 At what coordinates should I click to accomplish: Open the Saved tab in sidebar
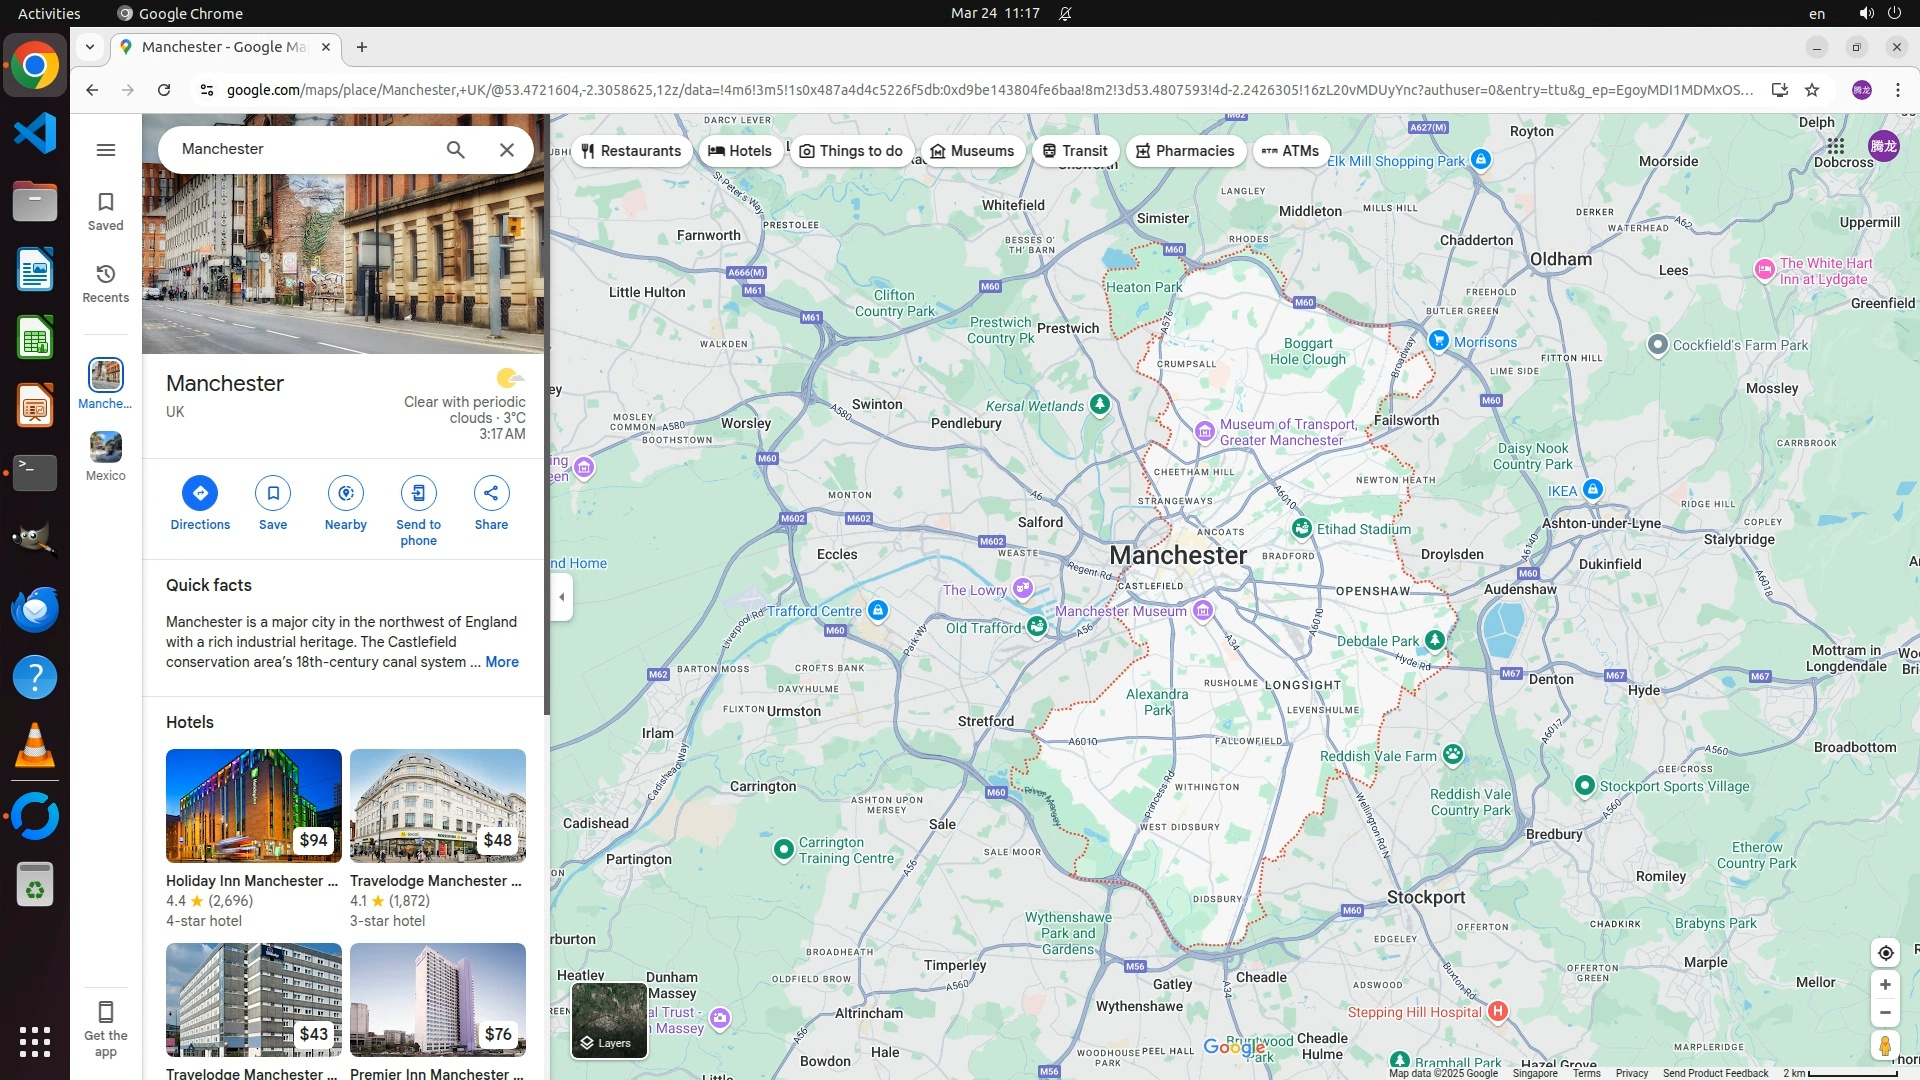click(x=106, y=211)
